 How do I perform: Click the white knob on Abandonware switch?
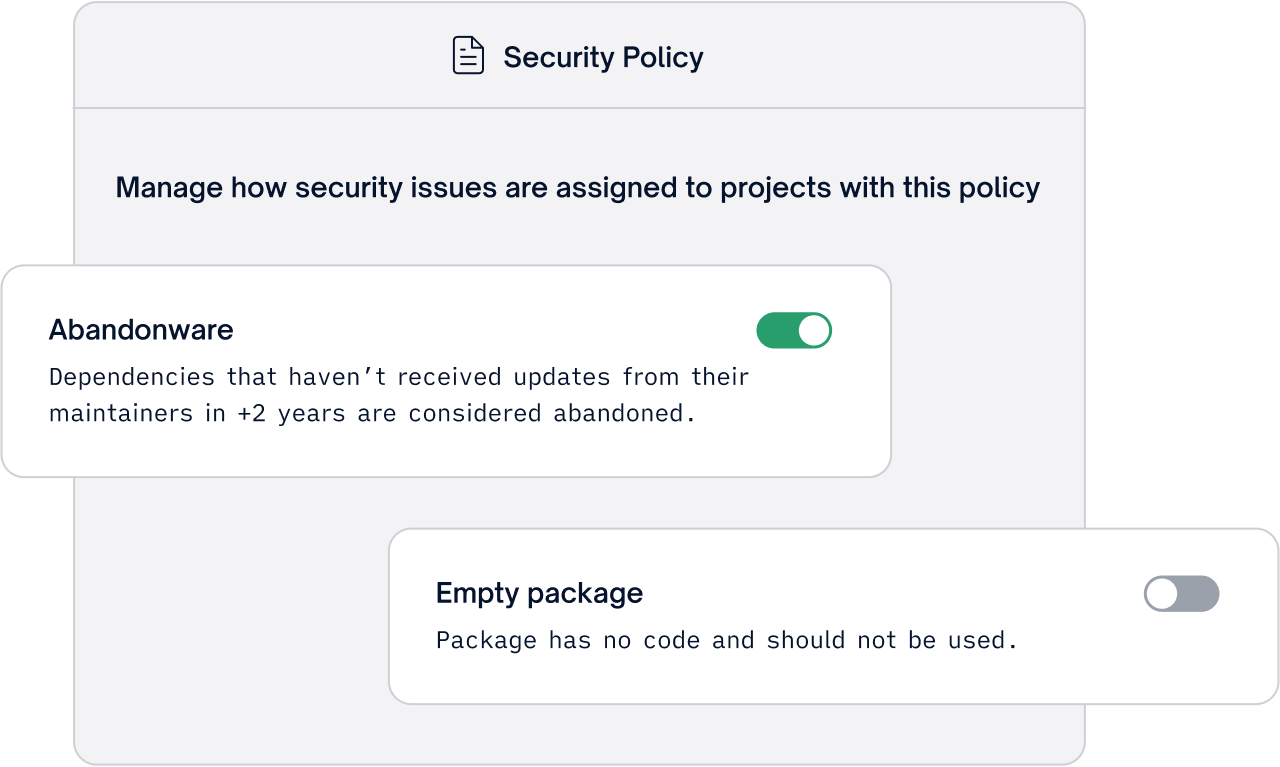pyautogui.click(x=814, y=330)
